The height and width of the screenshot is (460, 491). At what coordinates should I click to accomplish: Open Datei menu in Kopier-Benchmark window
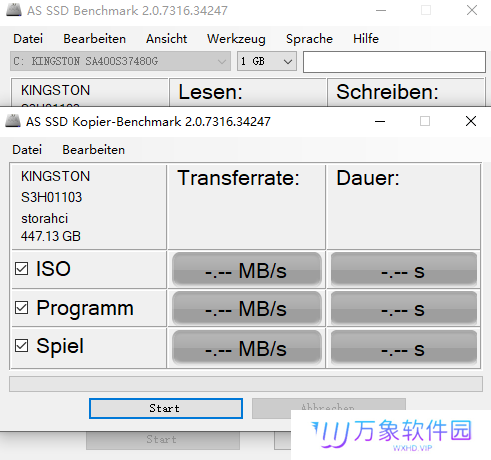[27, 150]
